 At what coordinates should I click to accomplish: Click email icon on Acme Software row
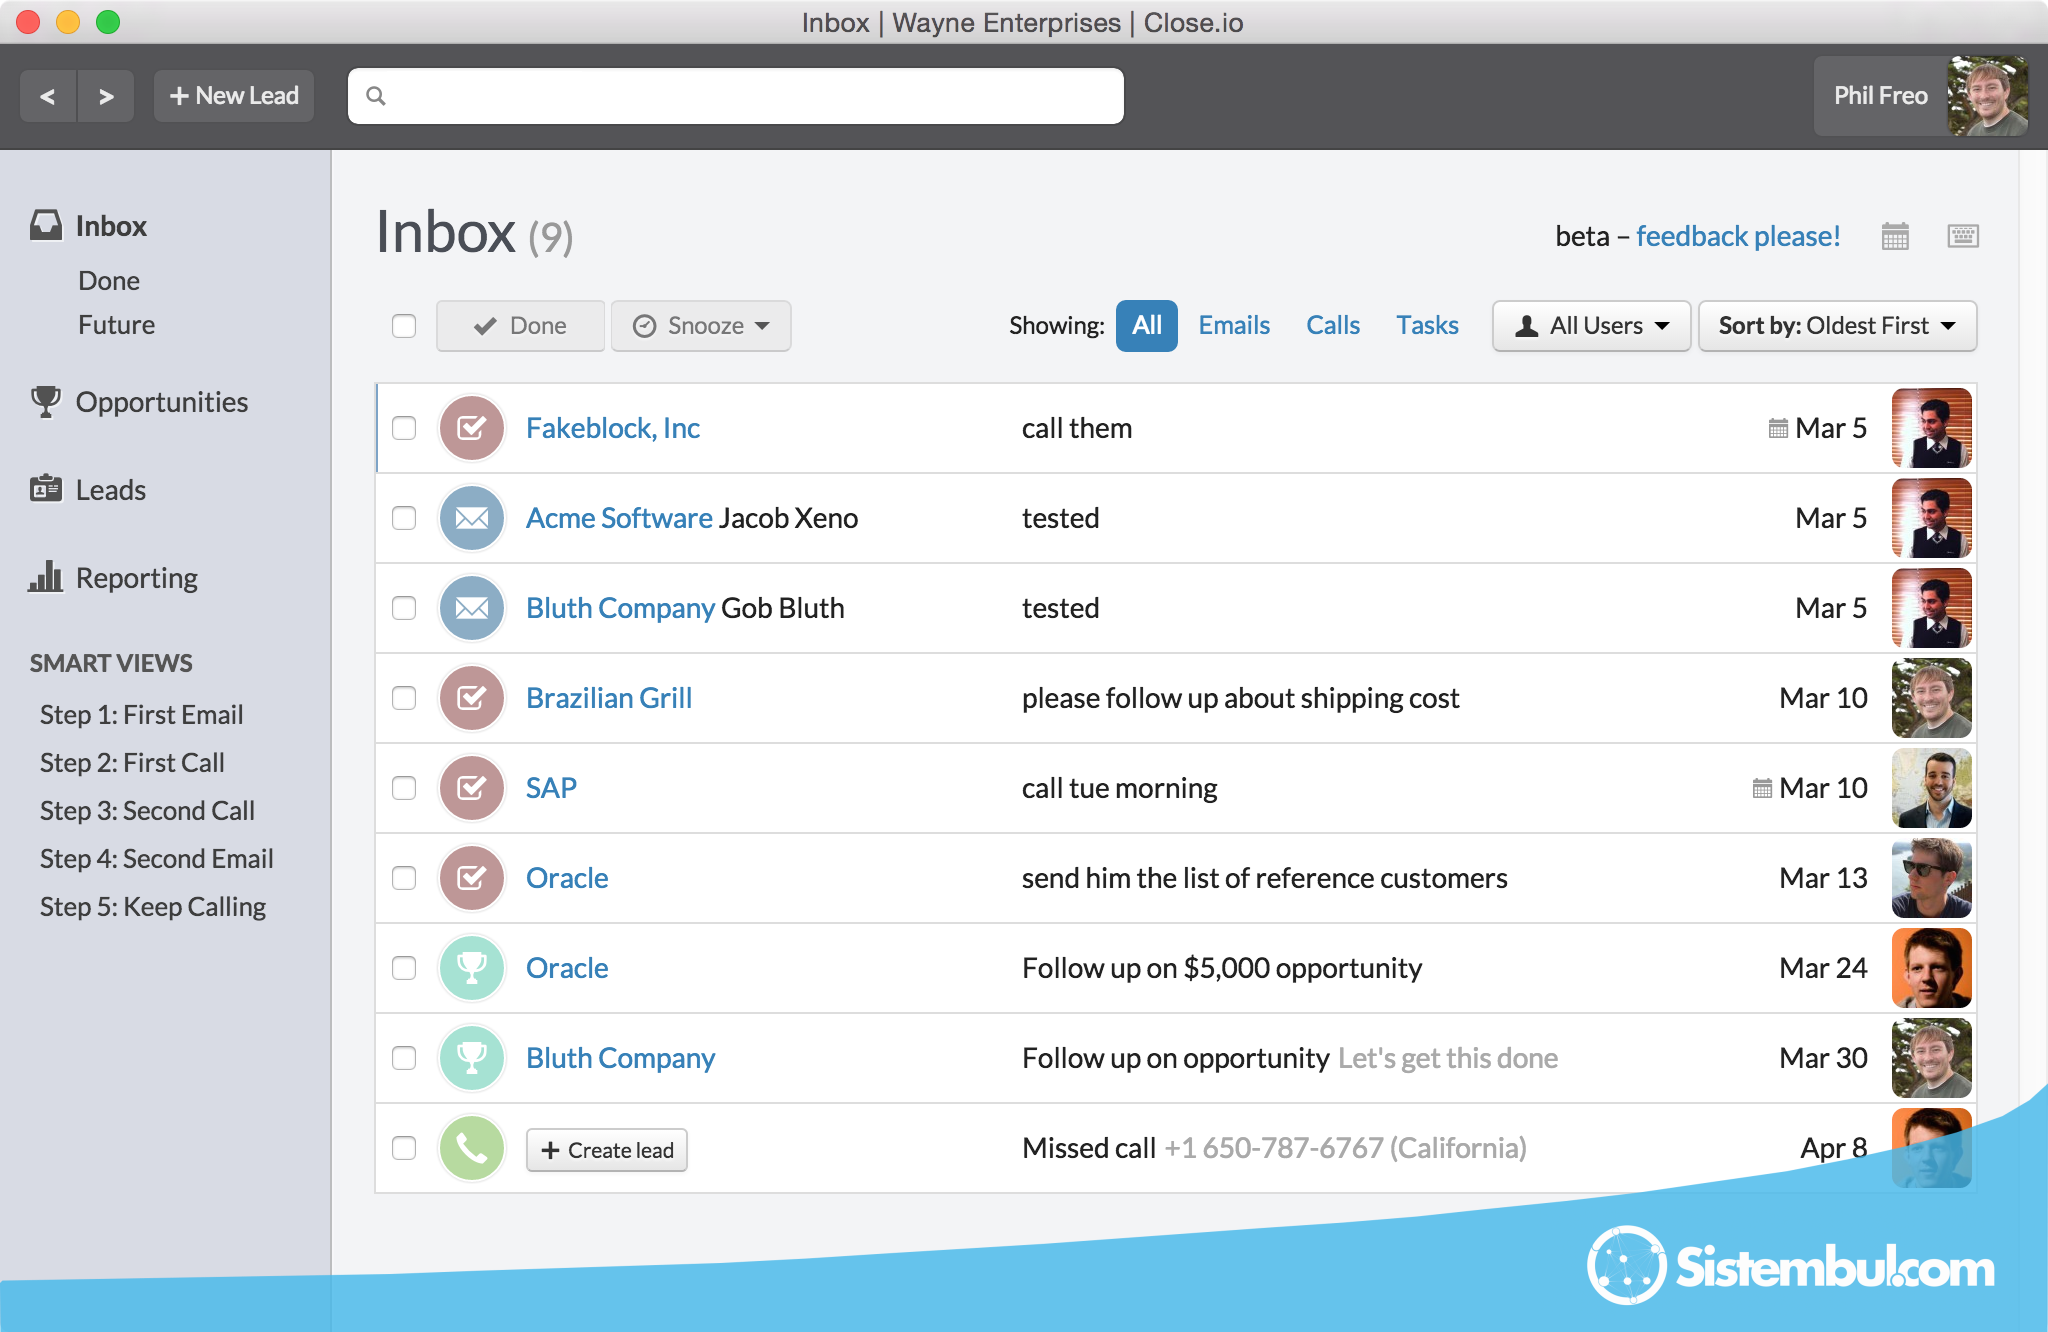pos(472,518)
